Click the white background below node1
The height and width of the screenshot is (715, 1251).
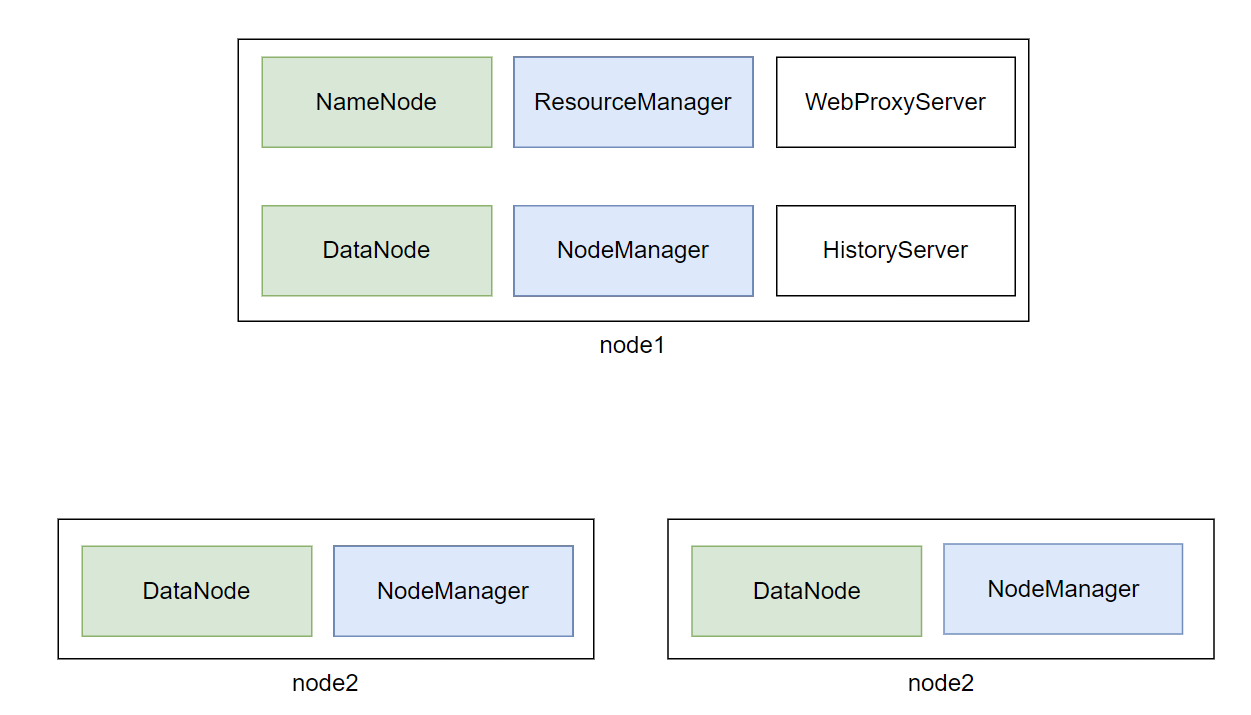pyautogui.click(x=633, y=430)
